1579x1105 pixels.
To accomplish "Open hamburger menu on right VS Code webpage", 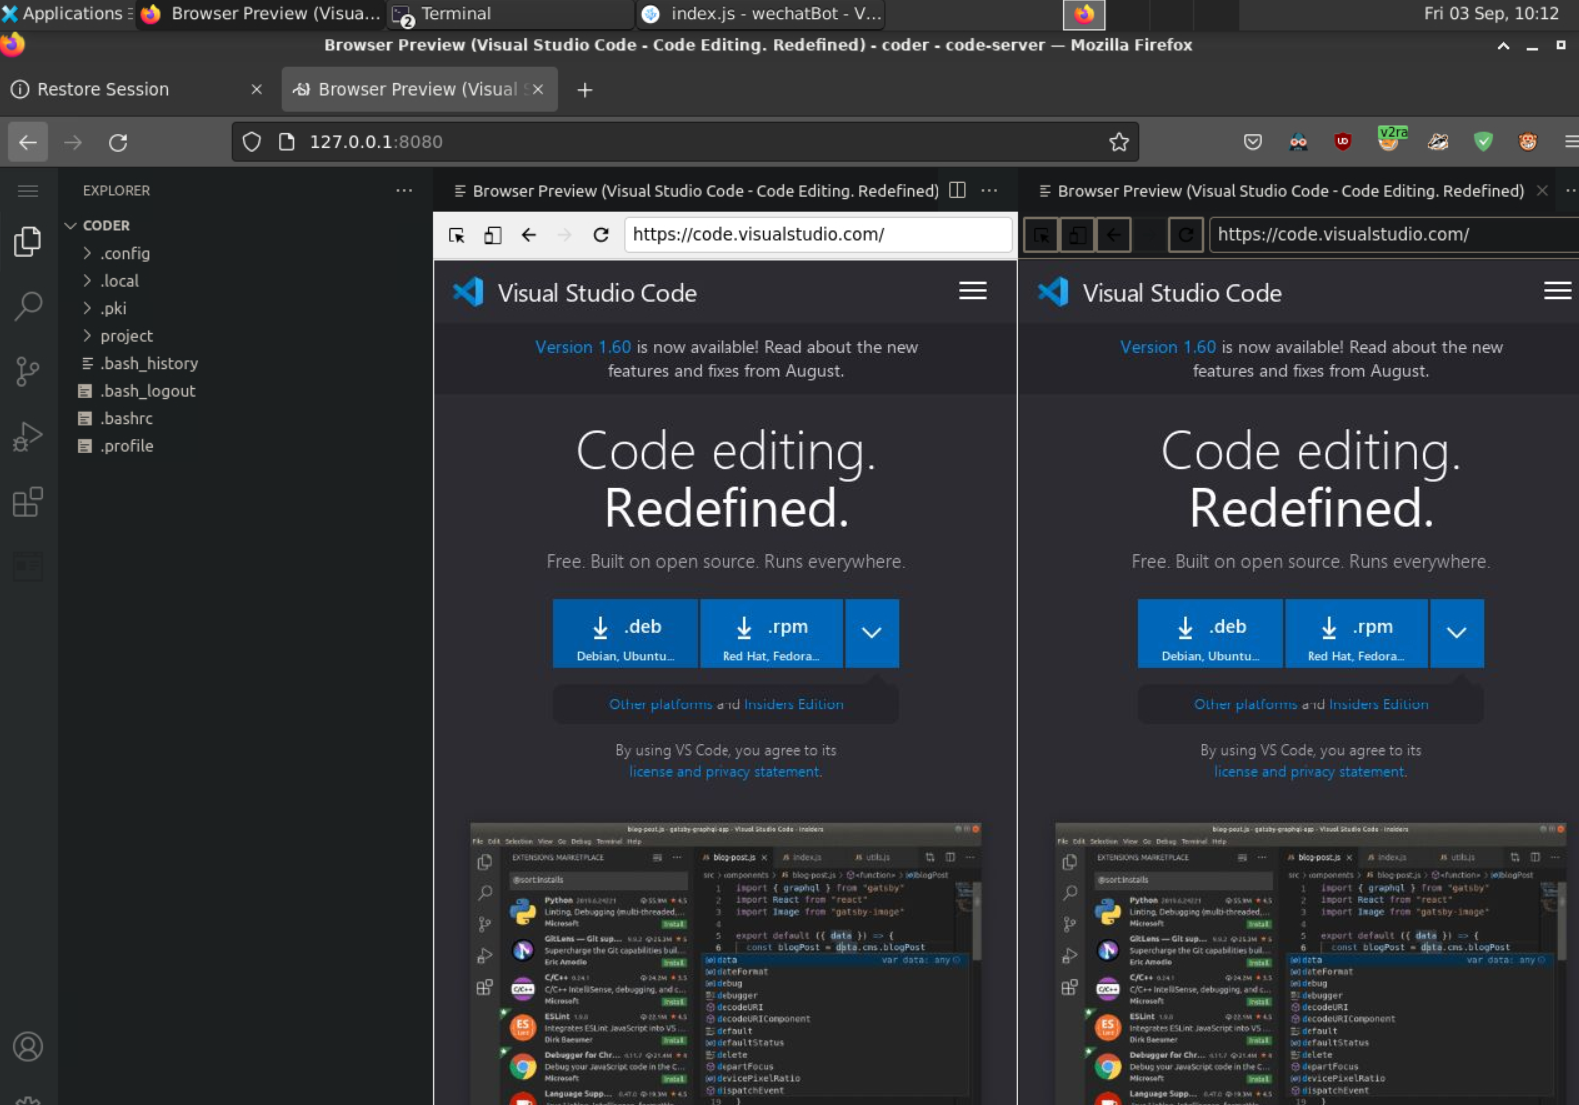I will click(1558, 291).
